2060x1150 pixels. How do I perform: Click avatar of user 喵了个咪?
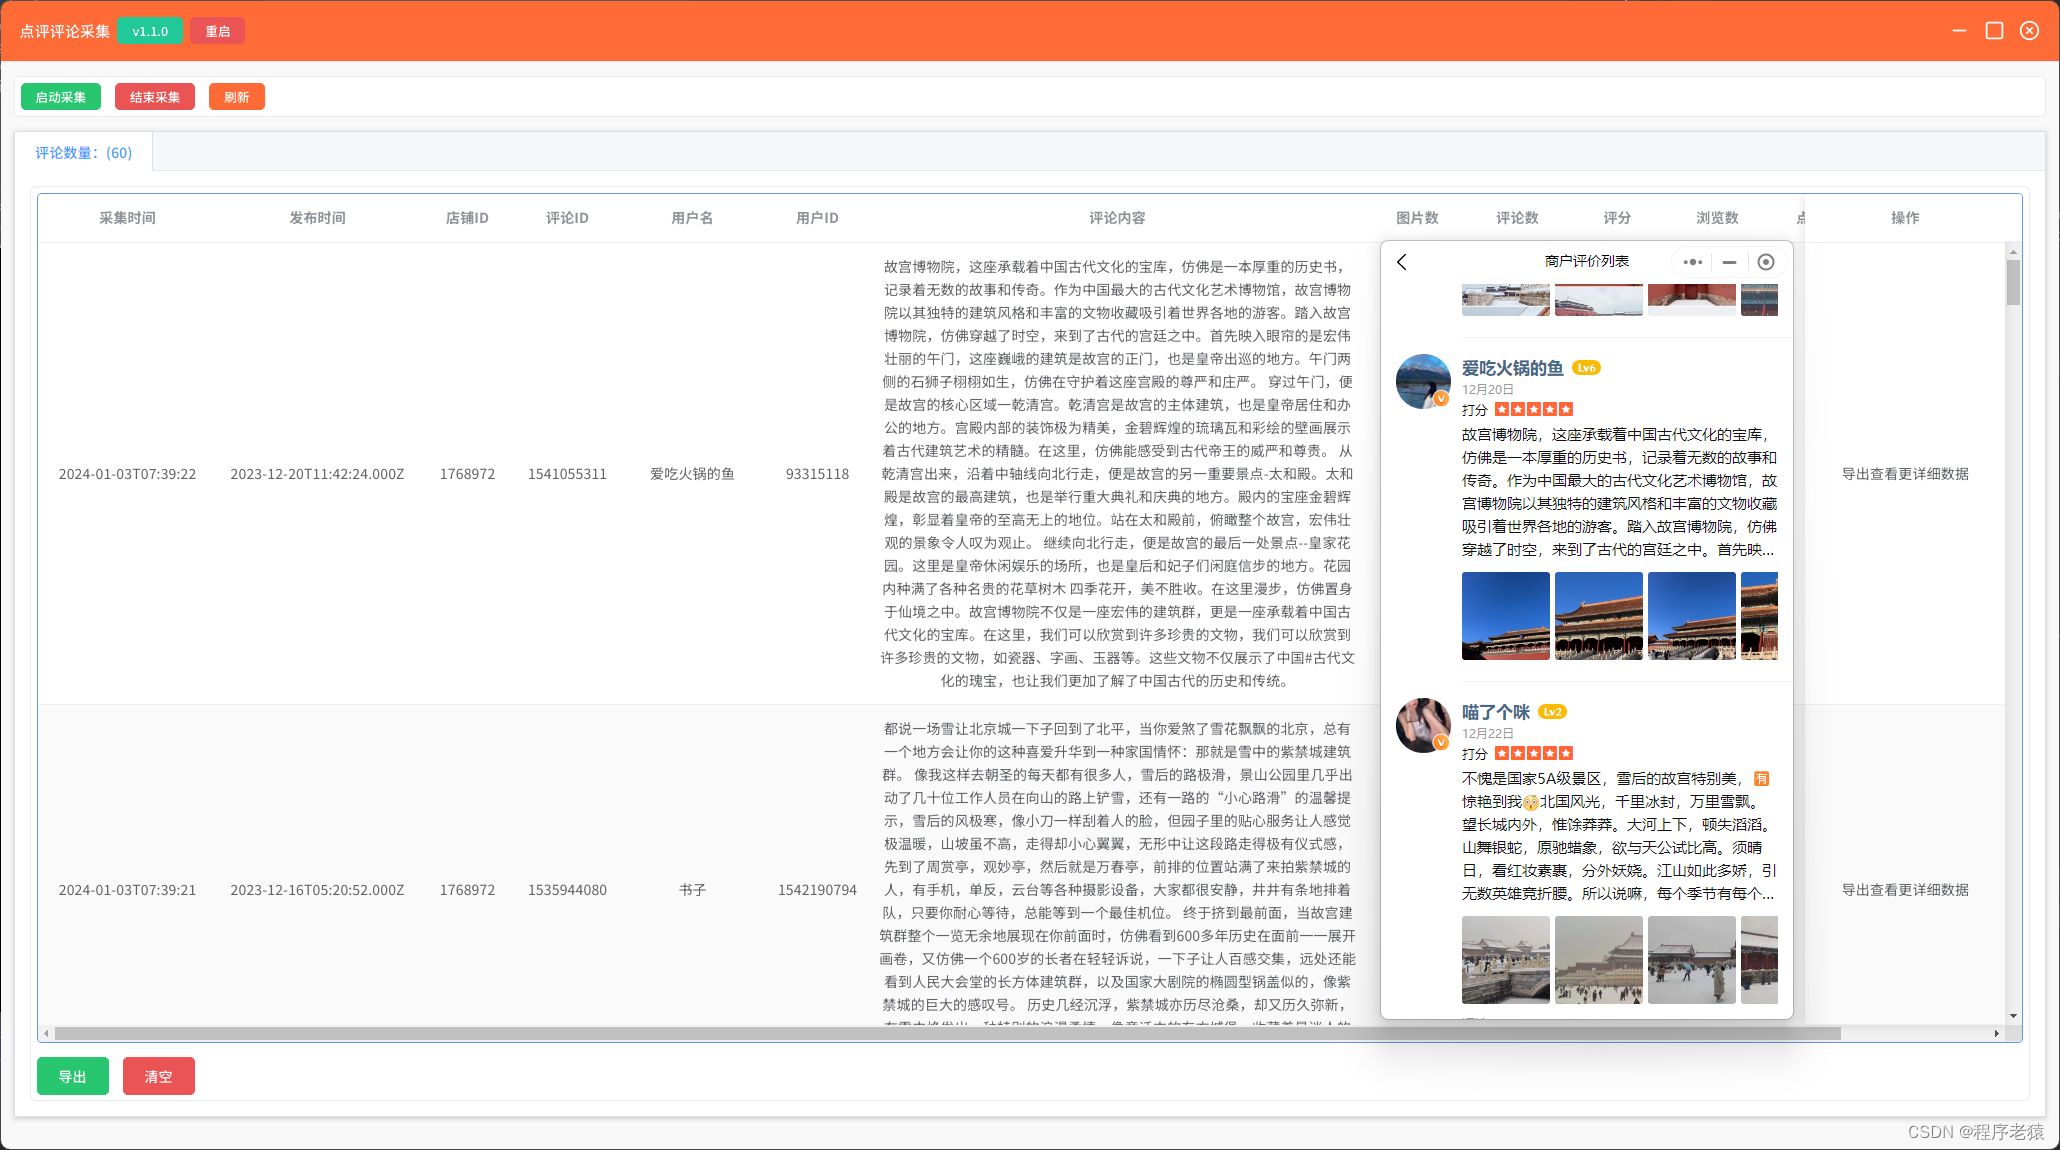[x=1423, y=725]
